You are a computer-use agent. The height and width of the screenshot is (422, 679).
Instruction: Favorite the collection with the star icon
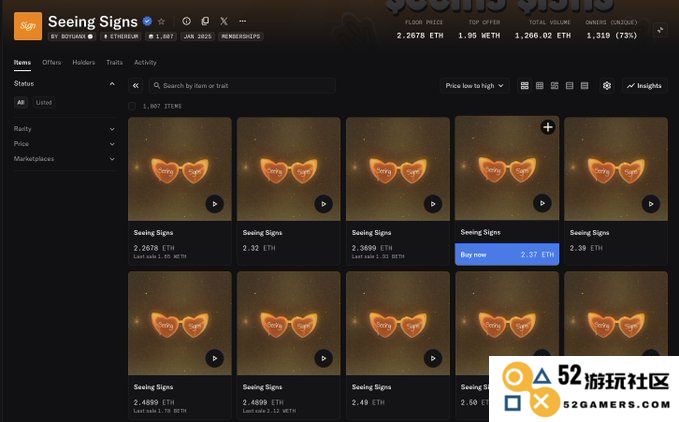pos(162,21)
